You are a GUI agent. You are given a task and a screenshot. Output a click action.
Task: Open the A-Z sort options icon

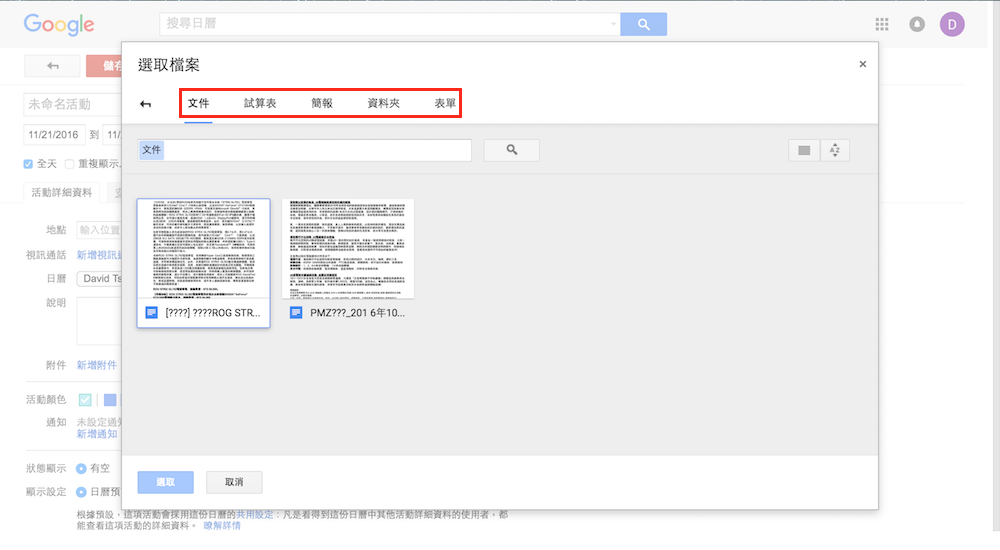pos(835,151)
